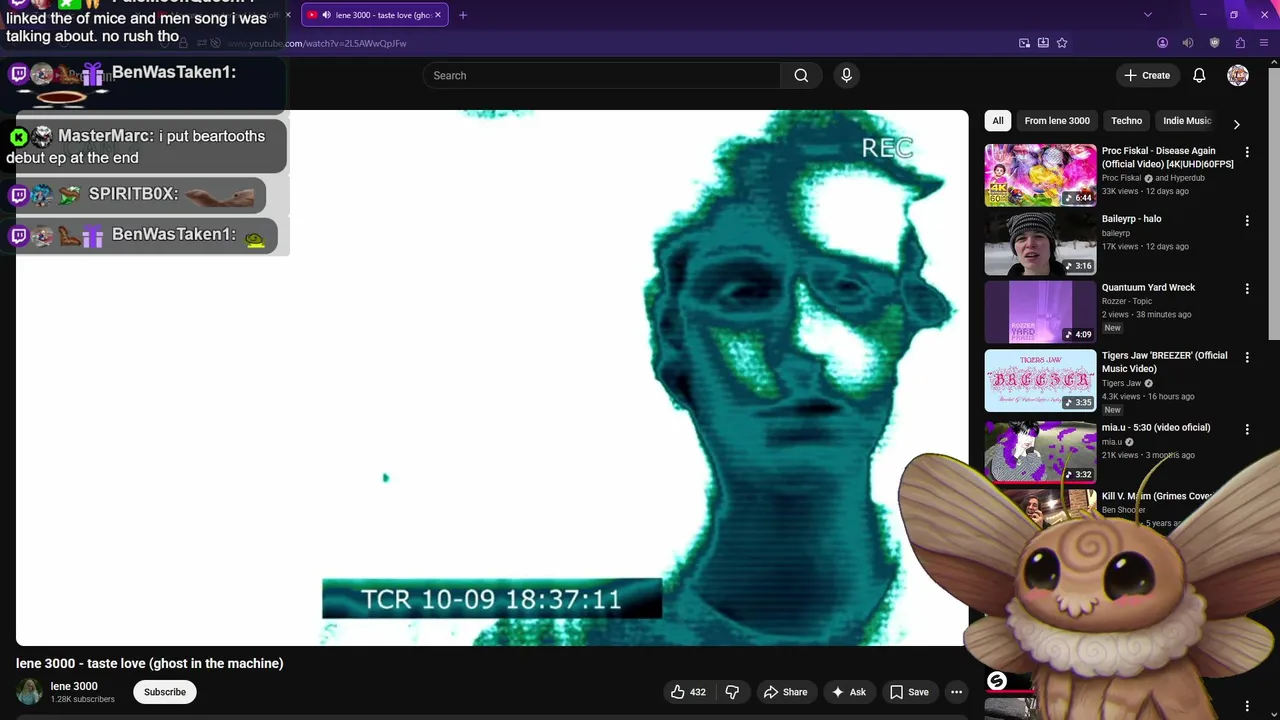Viewport: 1280px width, 720px height.
Task: Click the video player to pause playback
Action: [492, 378]
